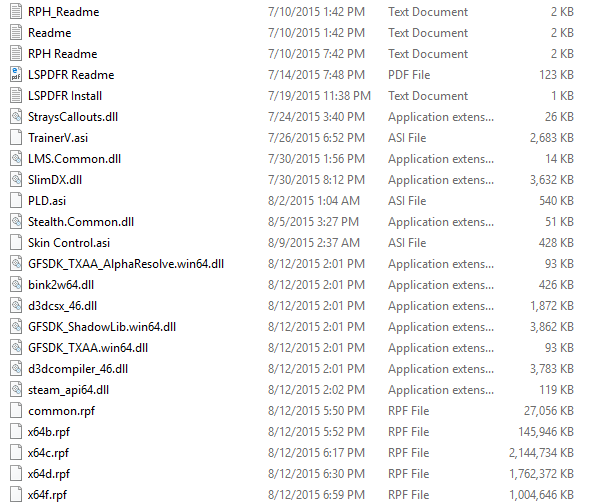Image resolution: width=612 pixels, height=504 pixels.
Task: Select the GFSDK_TXAA_AlphaResolve.win64.dll file name
Action: [x=126, y=264]
